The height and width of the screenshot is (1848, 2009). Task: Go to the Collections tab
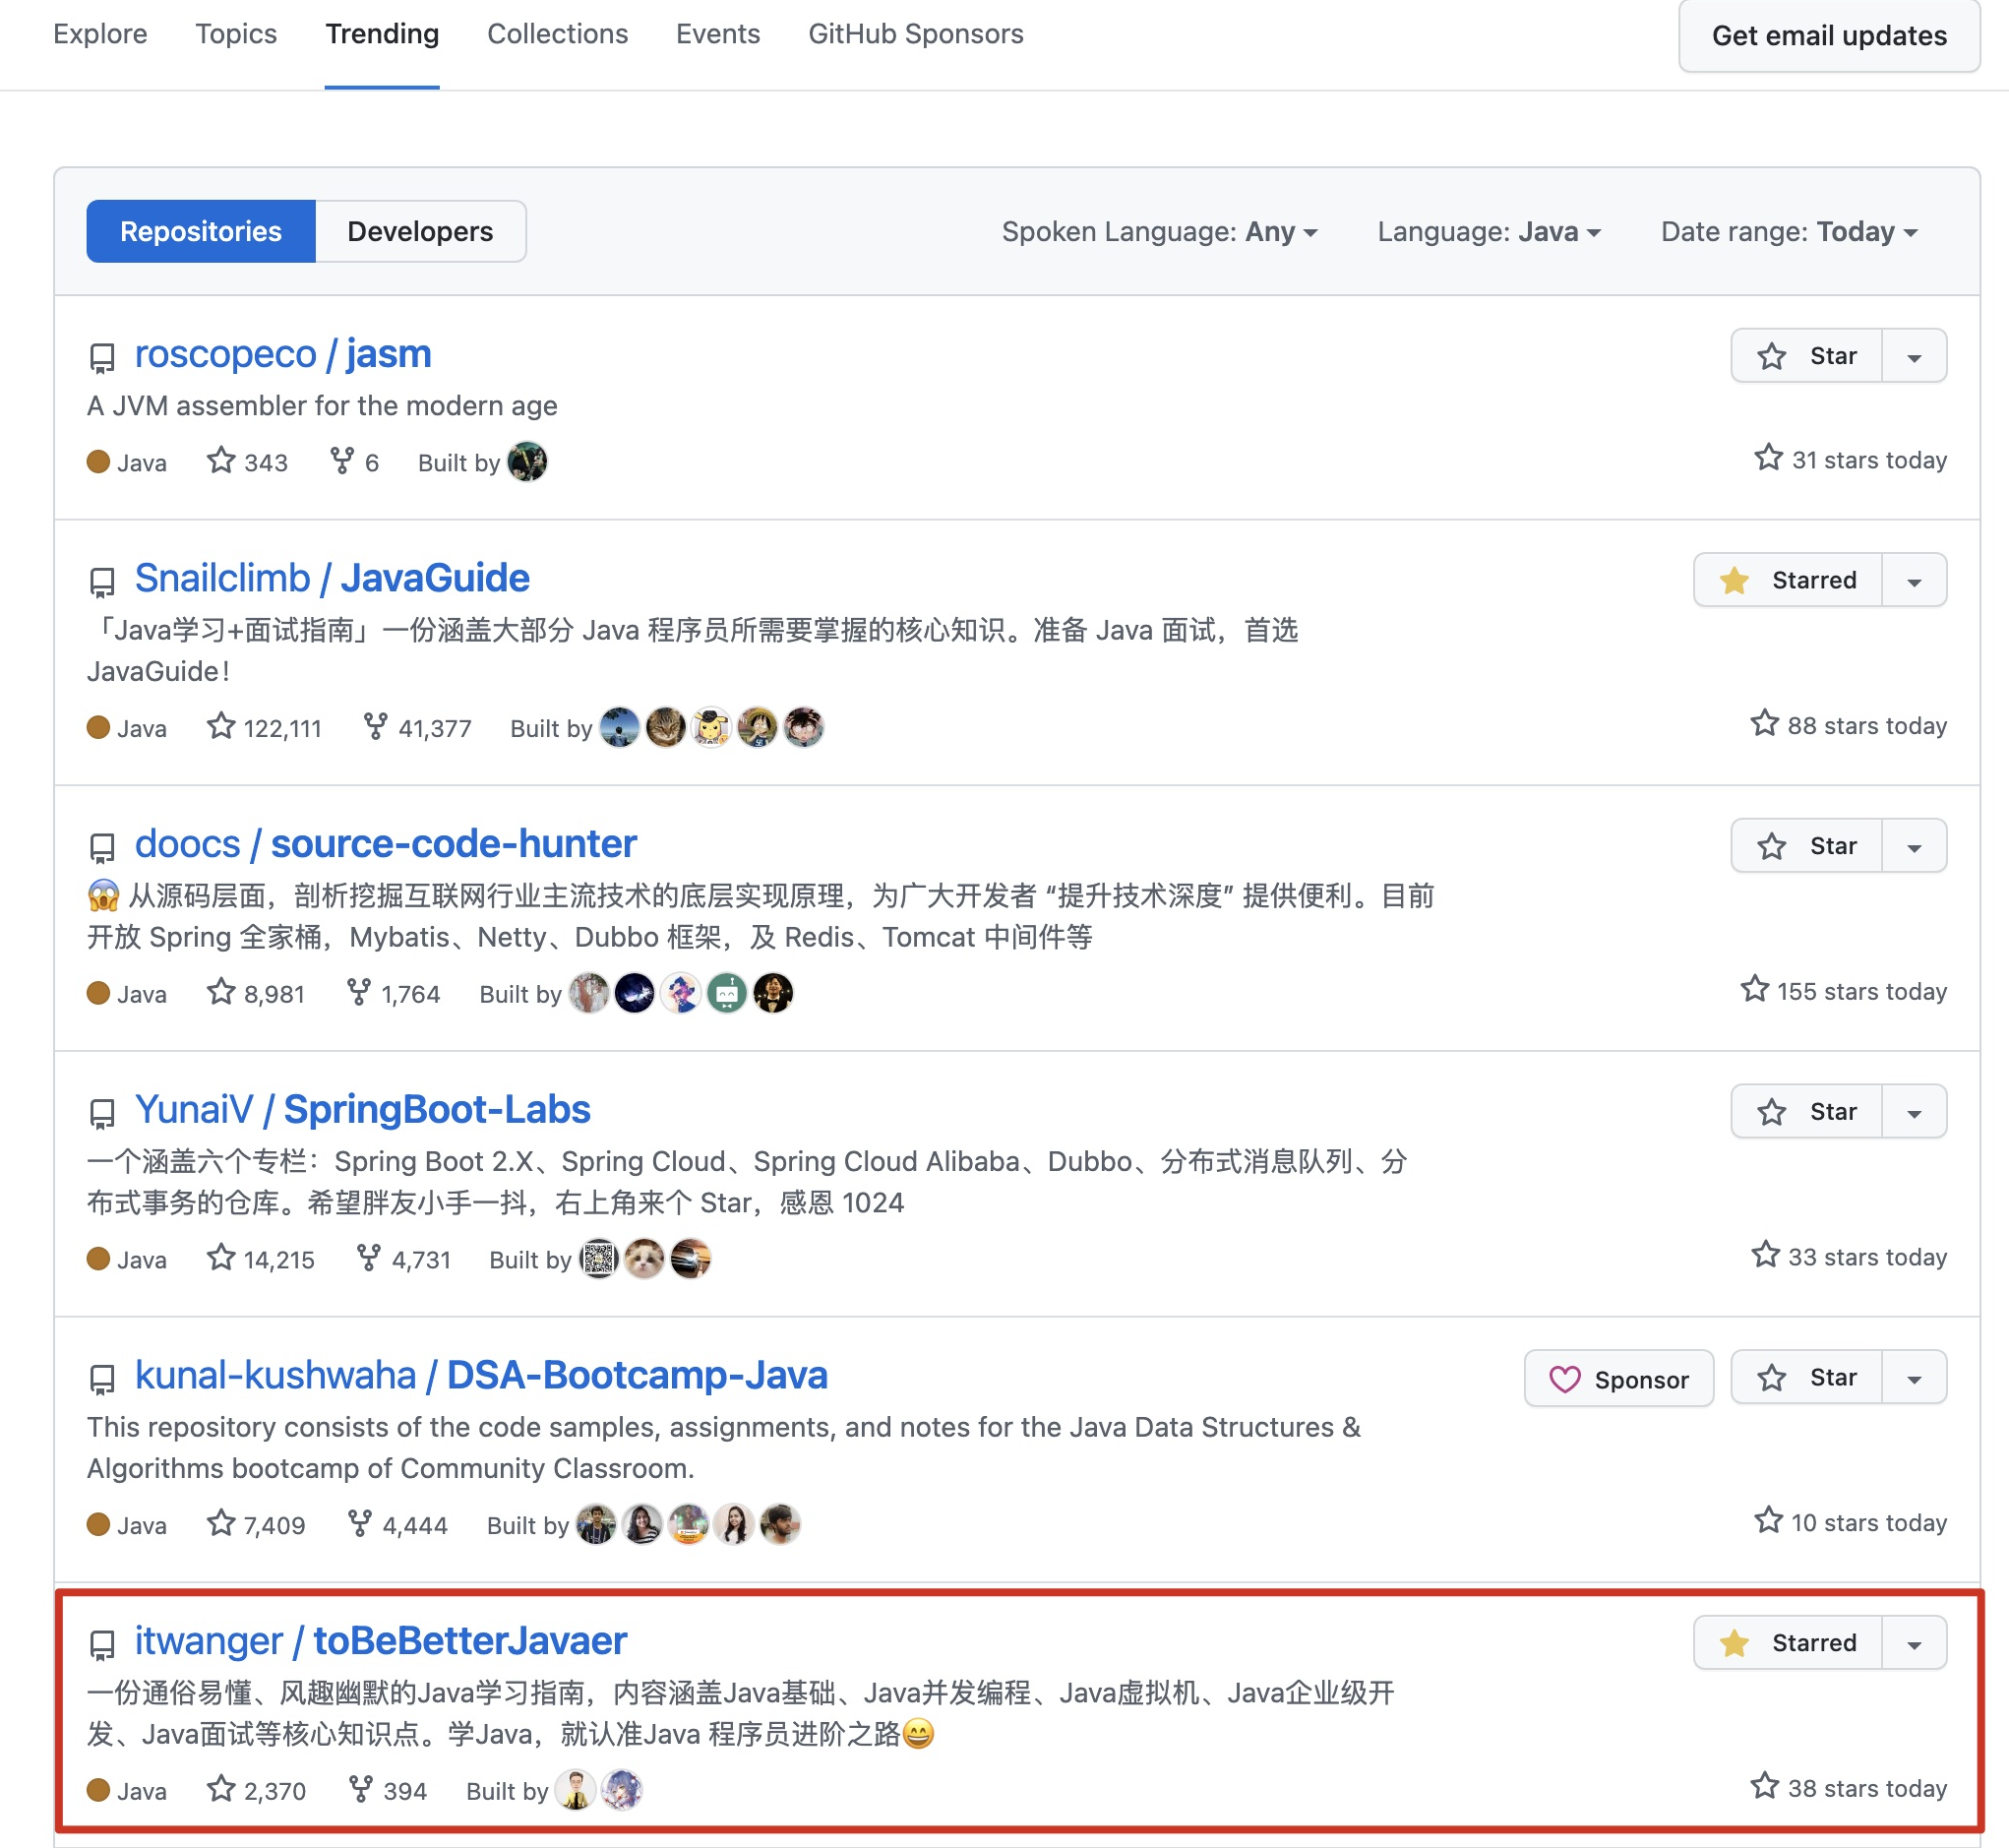pyautogui.click(x=557, y=34)
